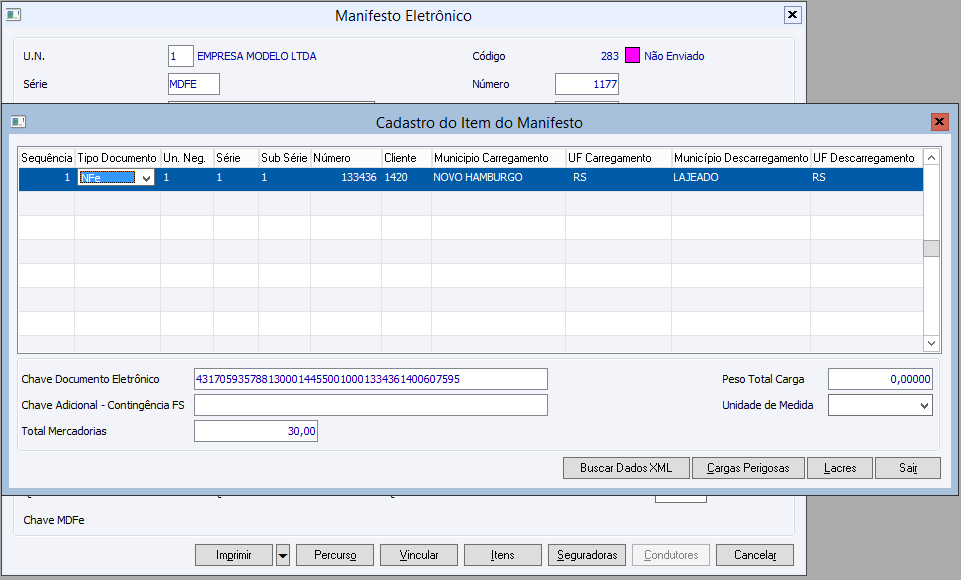Click the Cadastro do Item window icon

coord(18,122)
